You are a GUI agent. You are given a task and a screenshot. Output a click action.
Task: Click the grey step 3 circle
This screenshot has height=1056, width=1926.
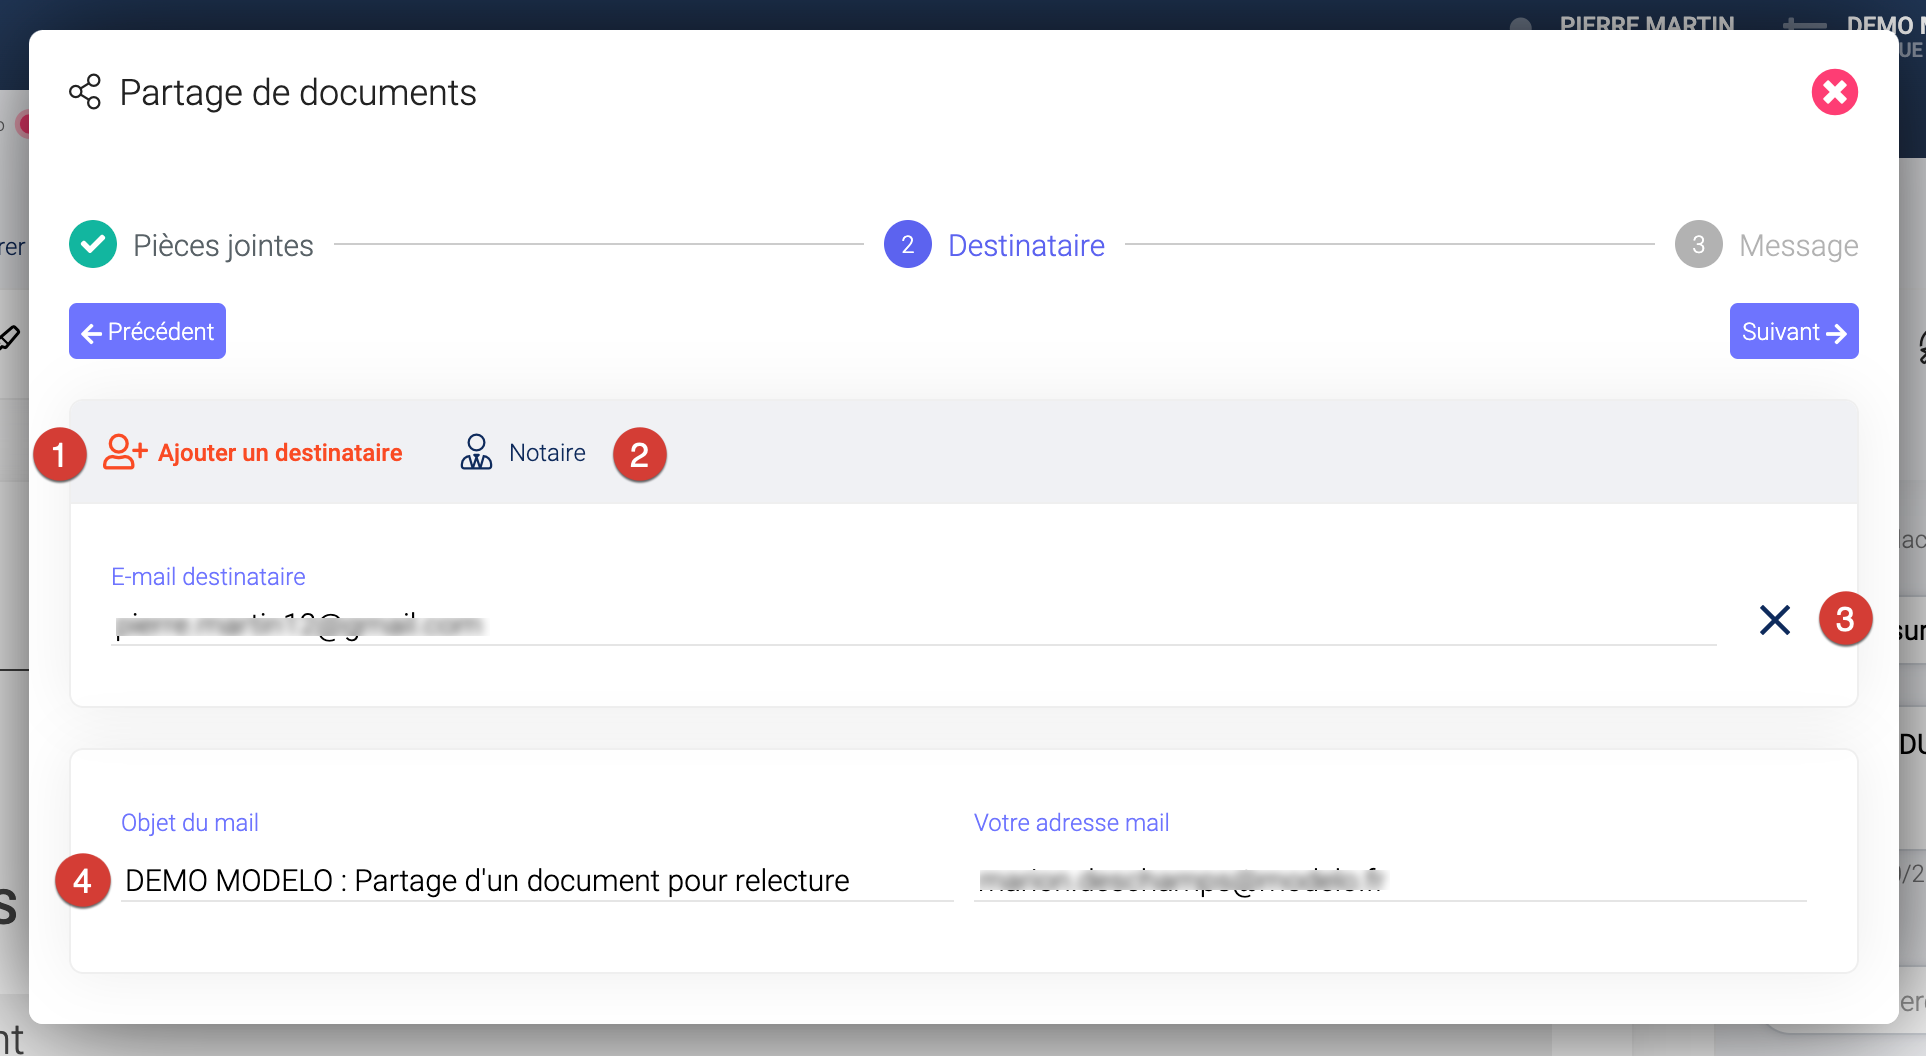[x=1698, y=245]
